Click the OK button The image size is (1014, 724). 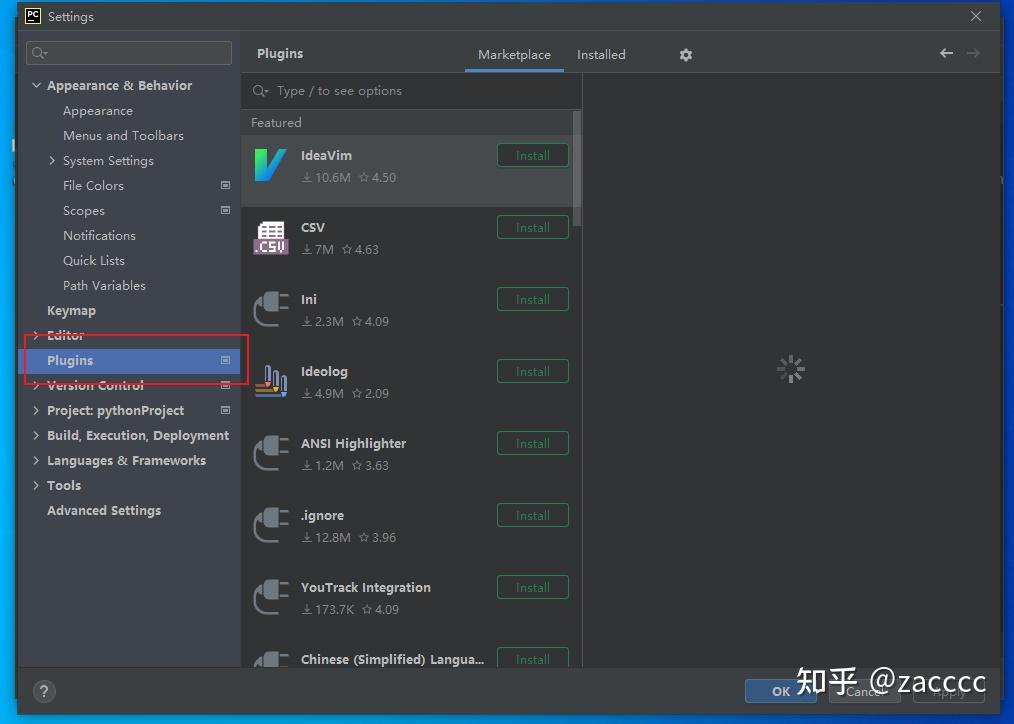click(x=781, y=691)
